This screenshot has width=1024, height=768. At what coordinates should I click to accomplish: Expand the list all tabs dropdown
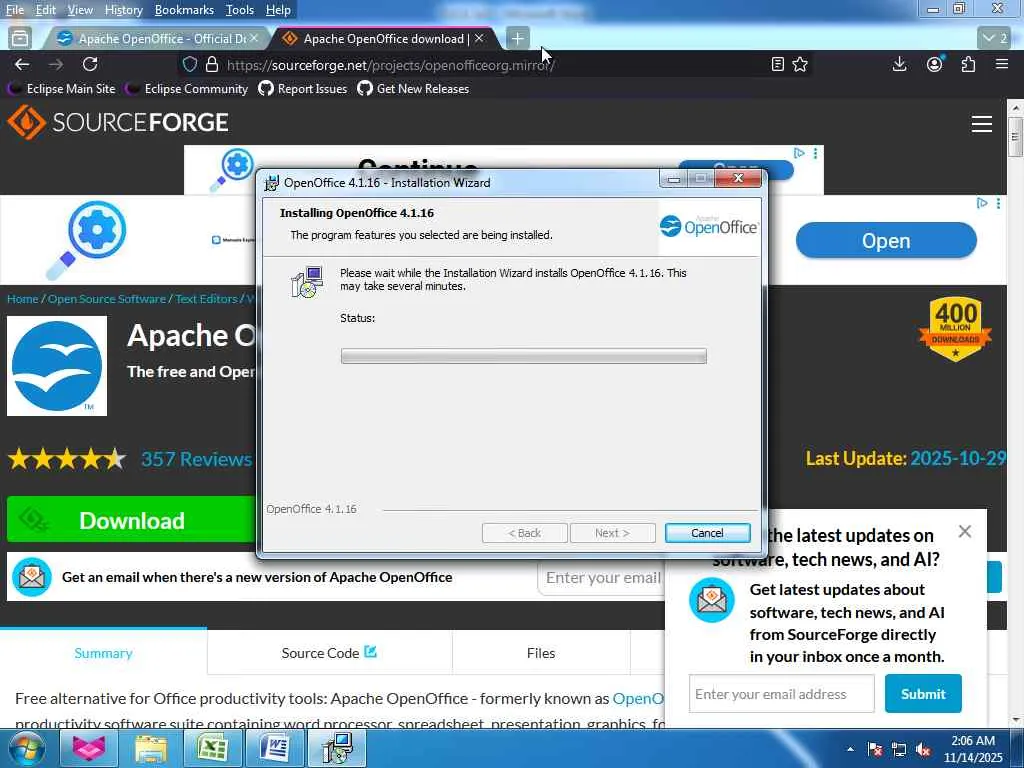click(x=995, y=39)
